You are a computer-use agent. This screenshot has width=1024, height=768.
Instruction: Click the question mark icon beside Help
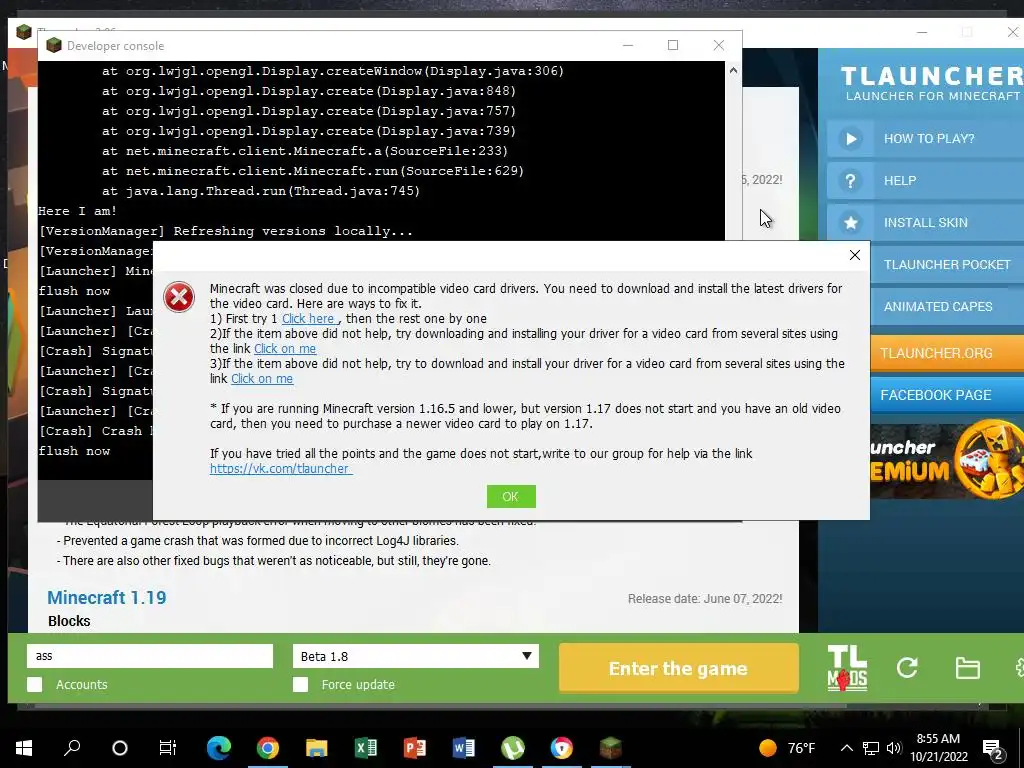(850, 181)
